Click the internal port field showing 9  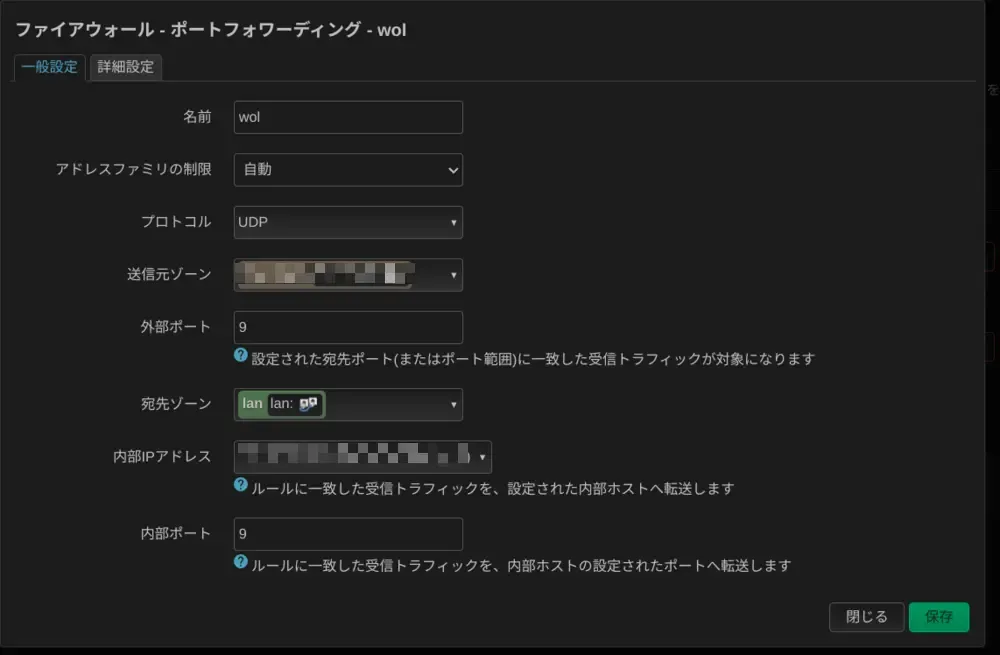(347, 534)
